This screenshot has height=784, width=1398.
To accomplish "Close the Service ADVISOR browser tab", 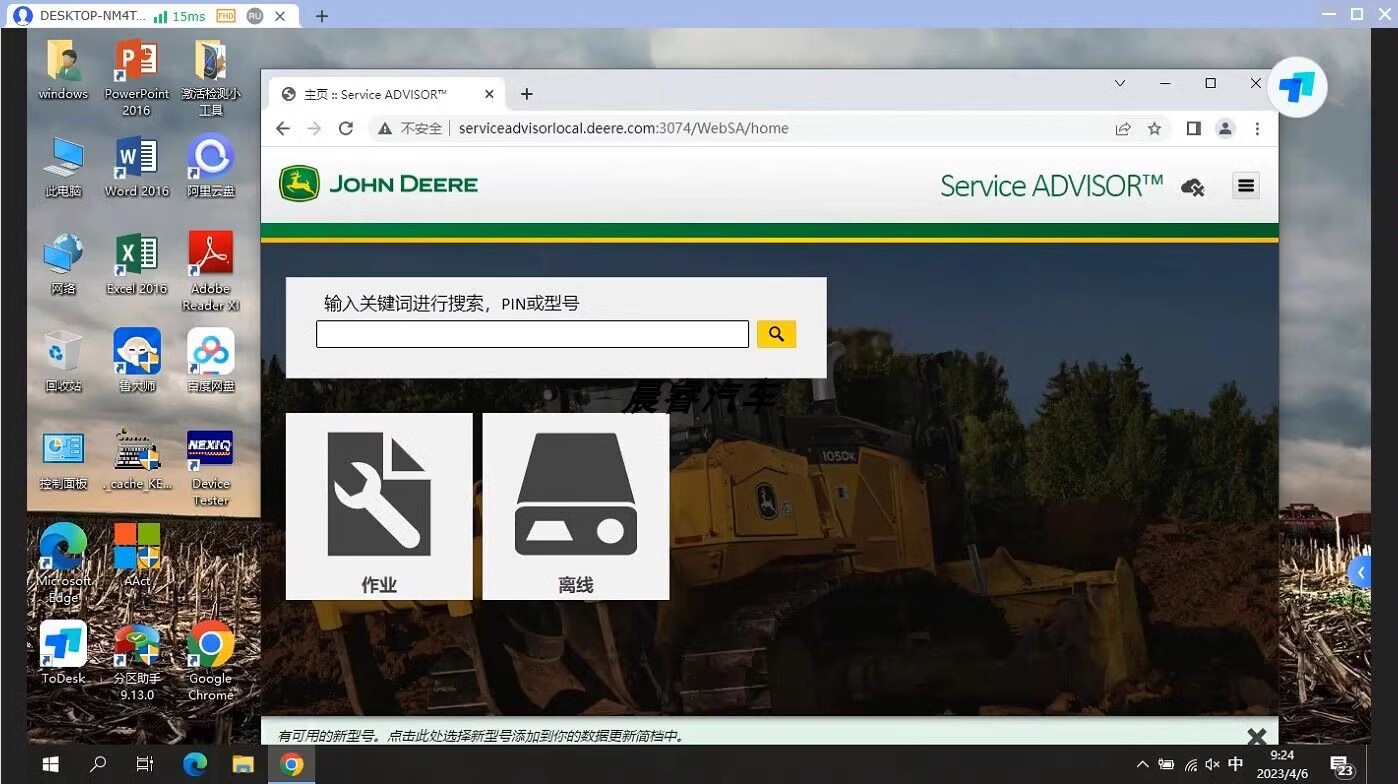I will [x=489, y=94].
